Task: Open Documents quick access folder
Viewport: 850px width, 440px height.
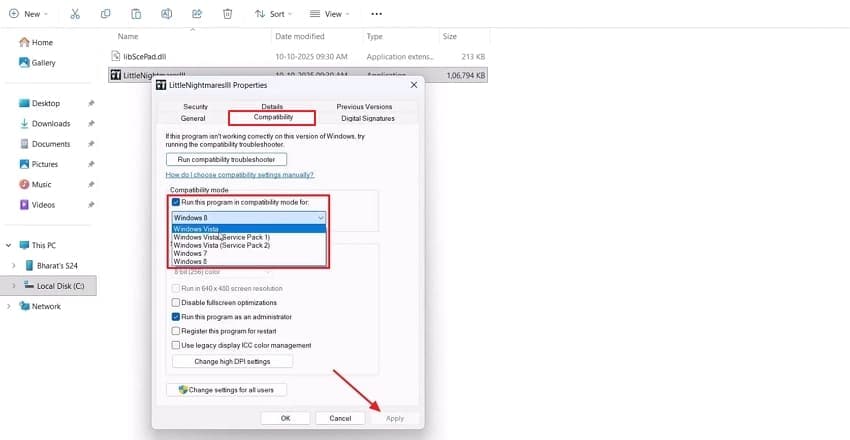Action: click(45, 144)
